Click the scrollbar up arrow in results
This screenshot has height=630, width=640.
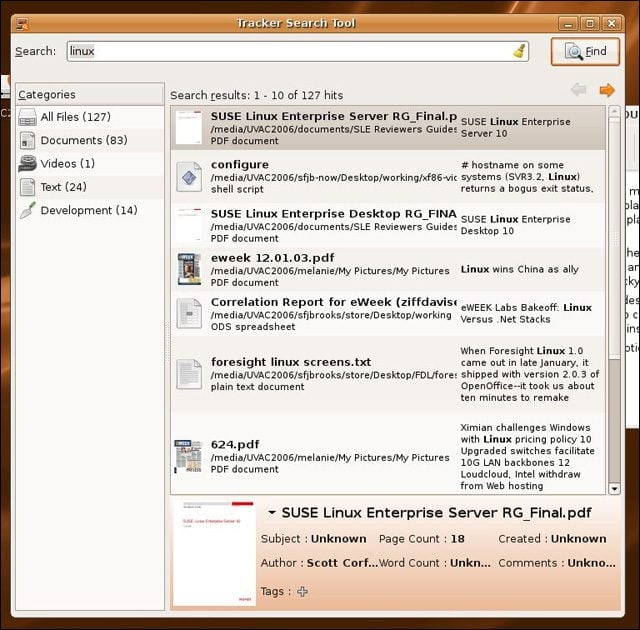(614, 111)
